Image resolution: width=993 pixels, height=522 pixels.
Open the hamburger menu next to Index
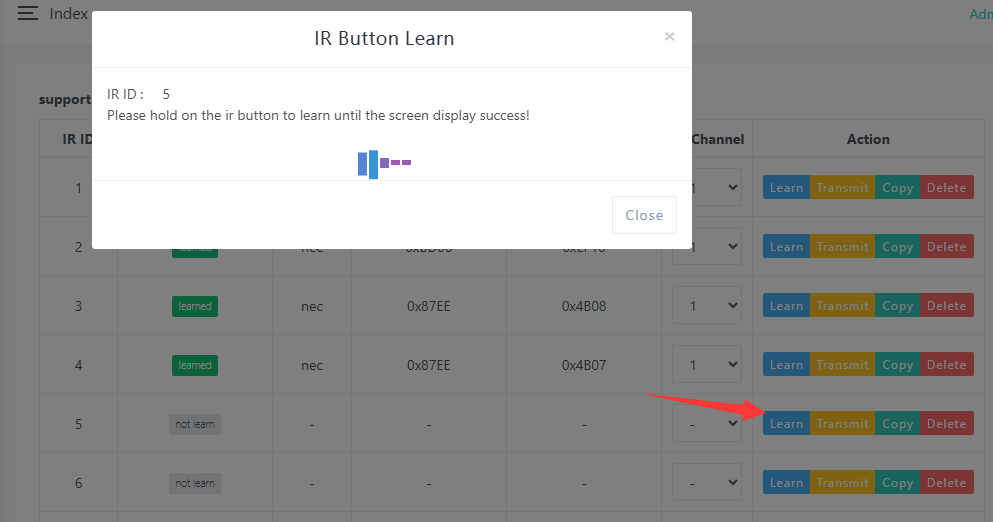[28, 14]
